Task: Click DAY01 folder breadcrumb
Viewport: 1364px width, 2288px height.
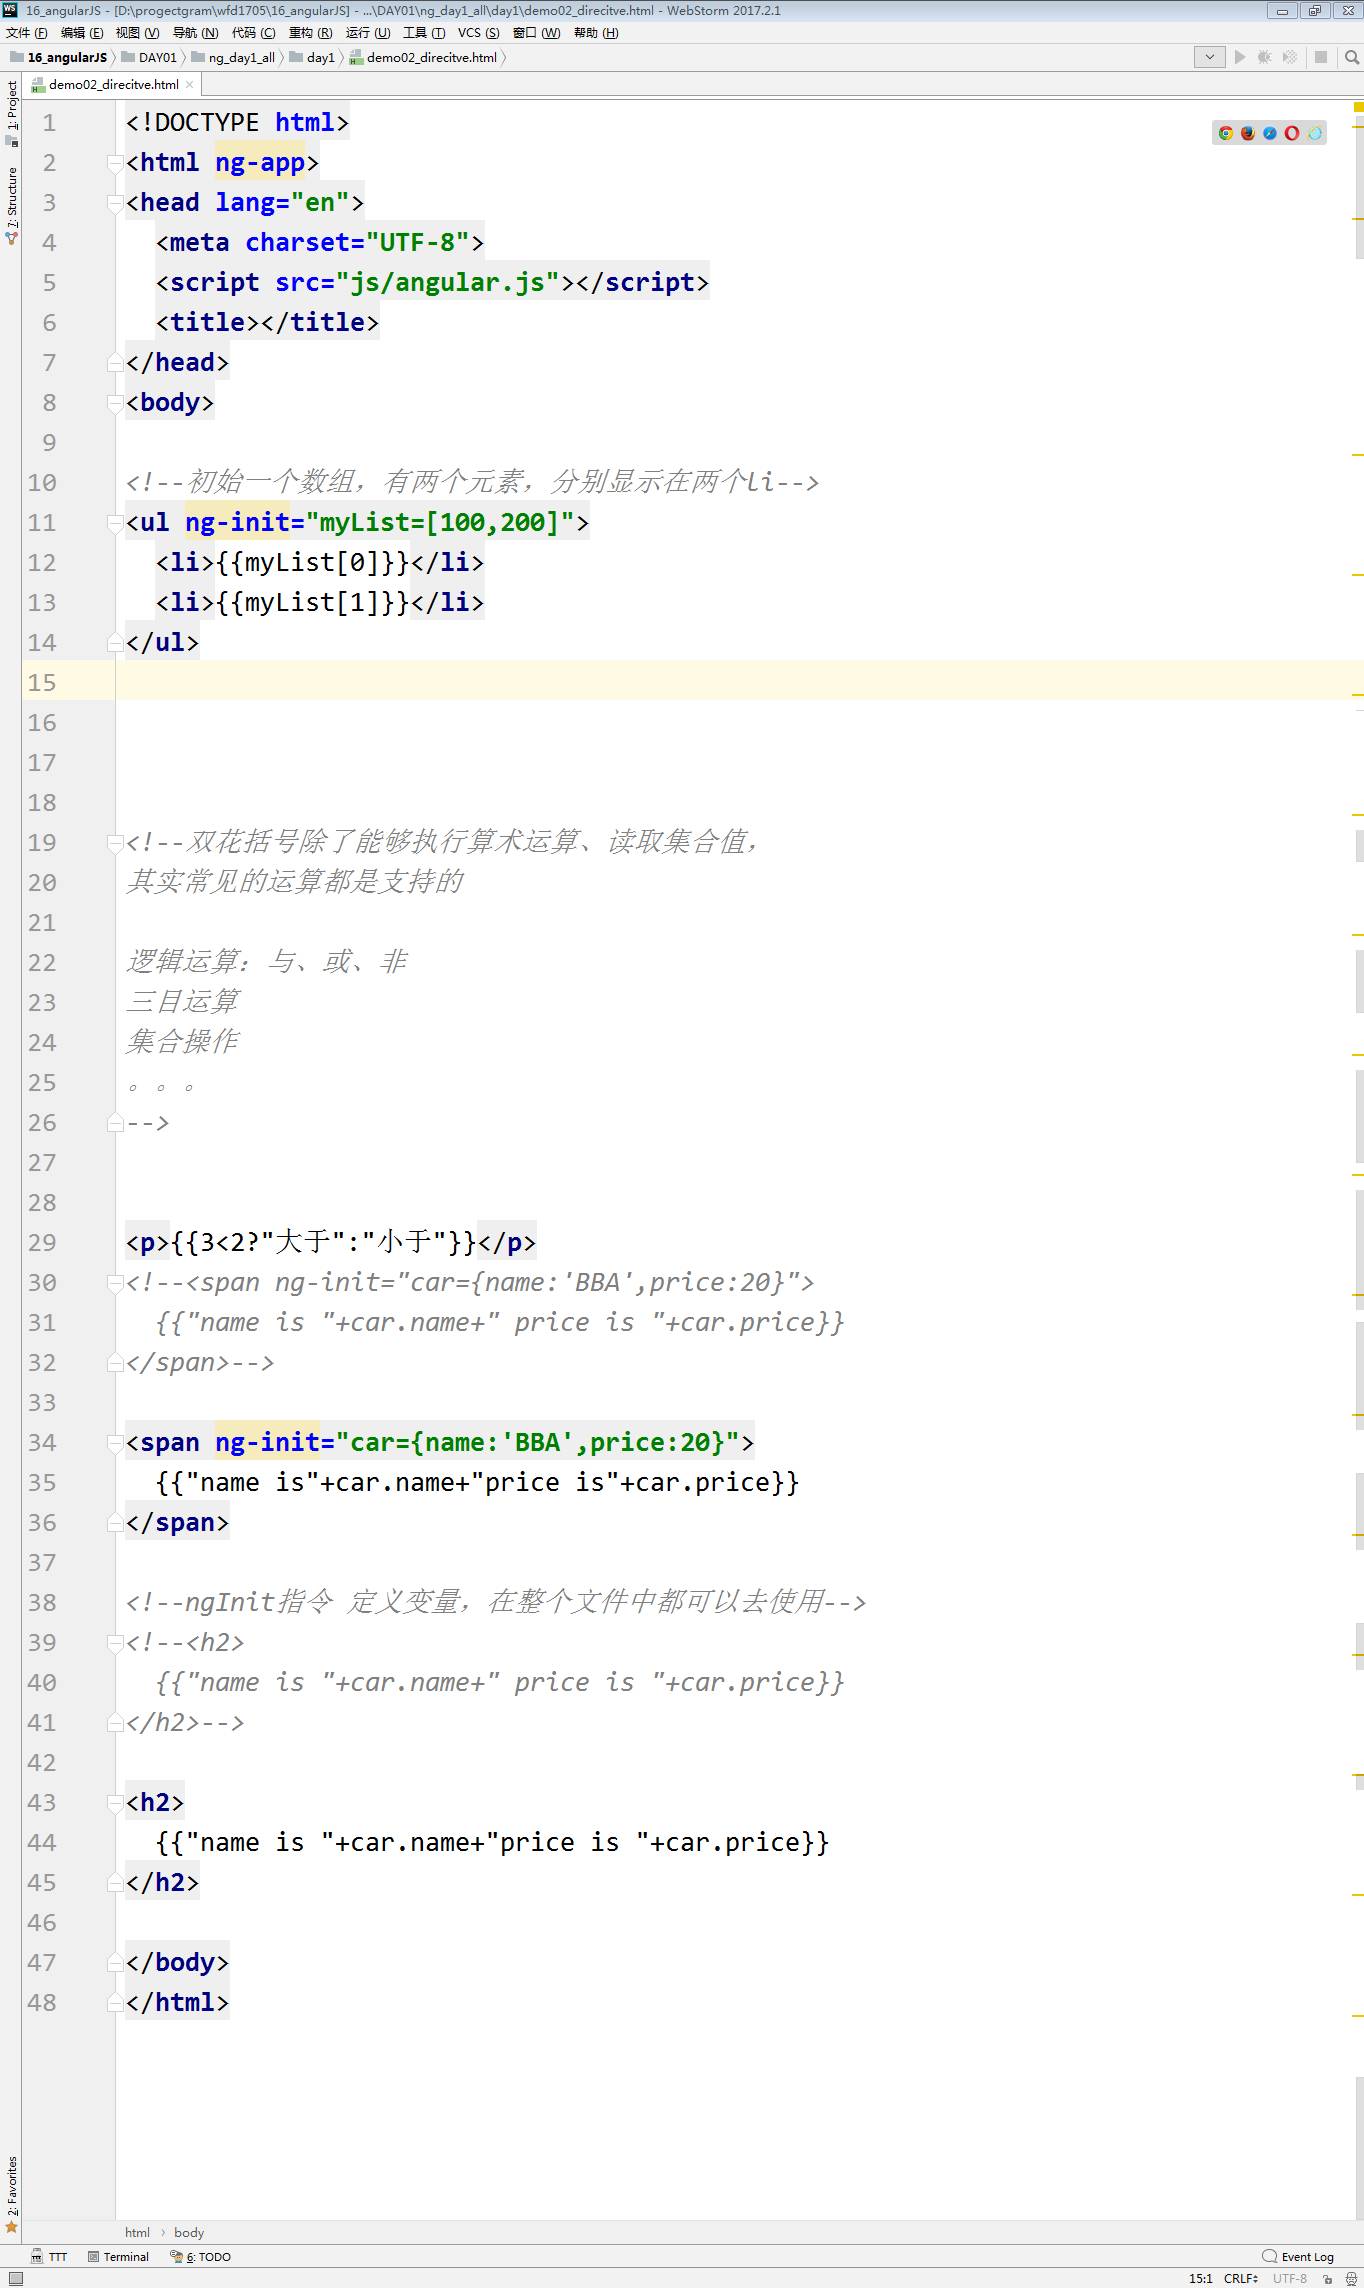Action: click(149, 57)
